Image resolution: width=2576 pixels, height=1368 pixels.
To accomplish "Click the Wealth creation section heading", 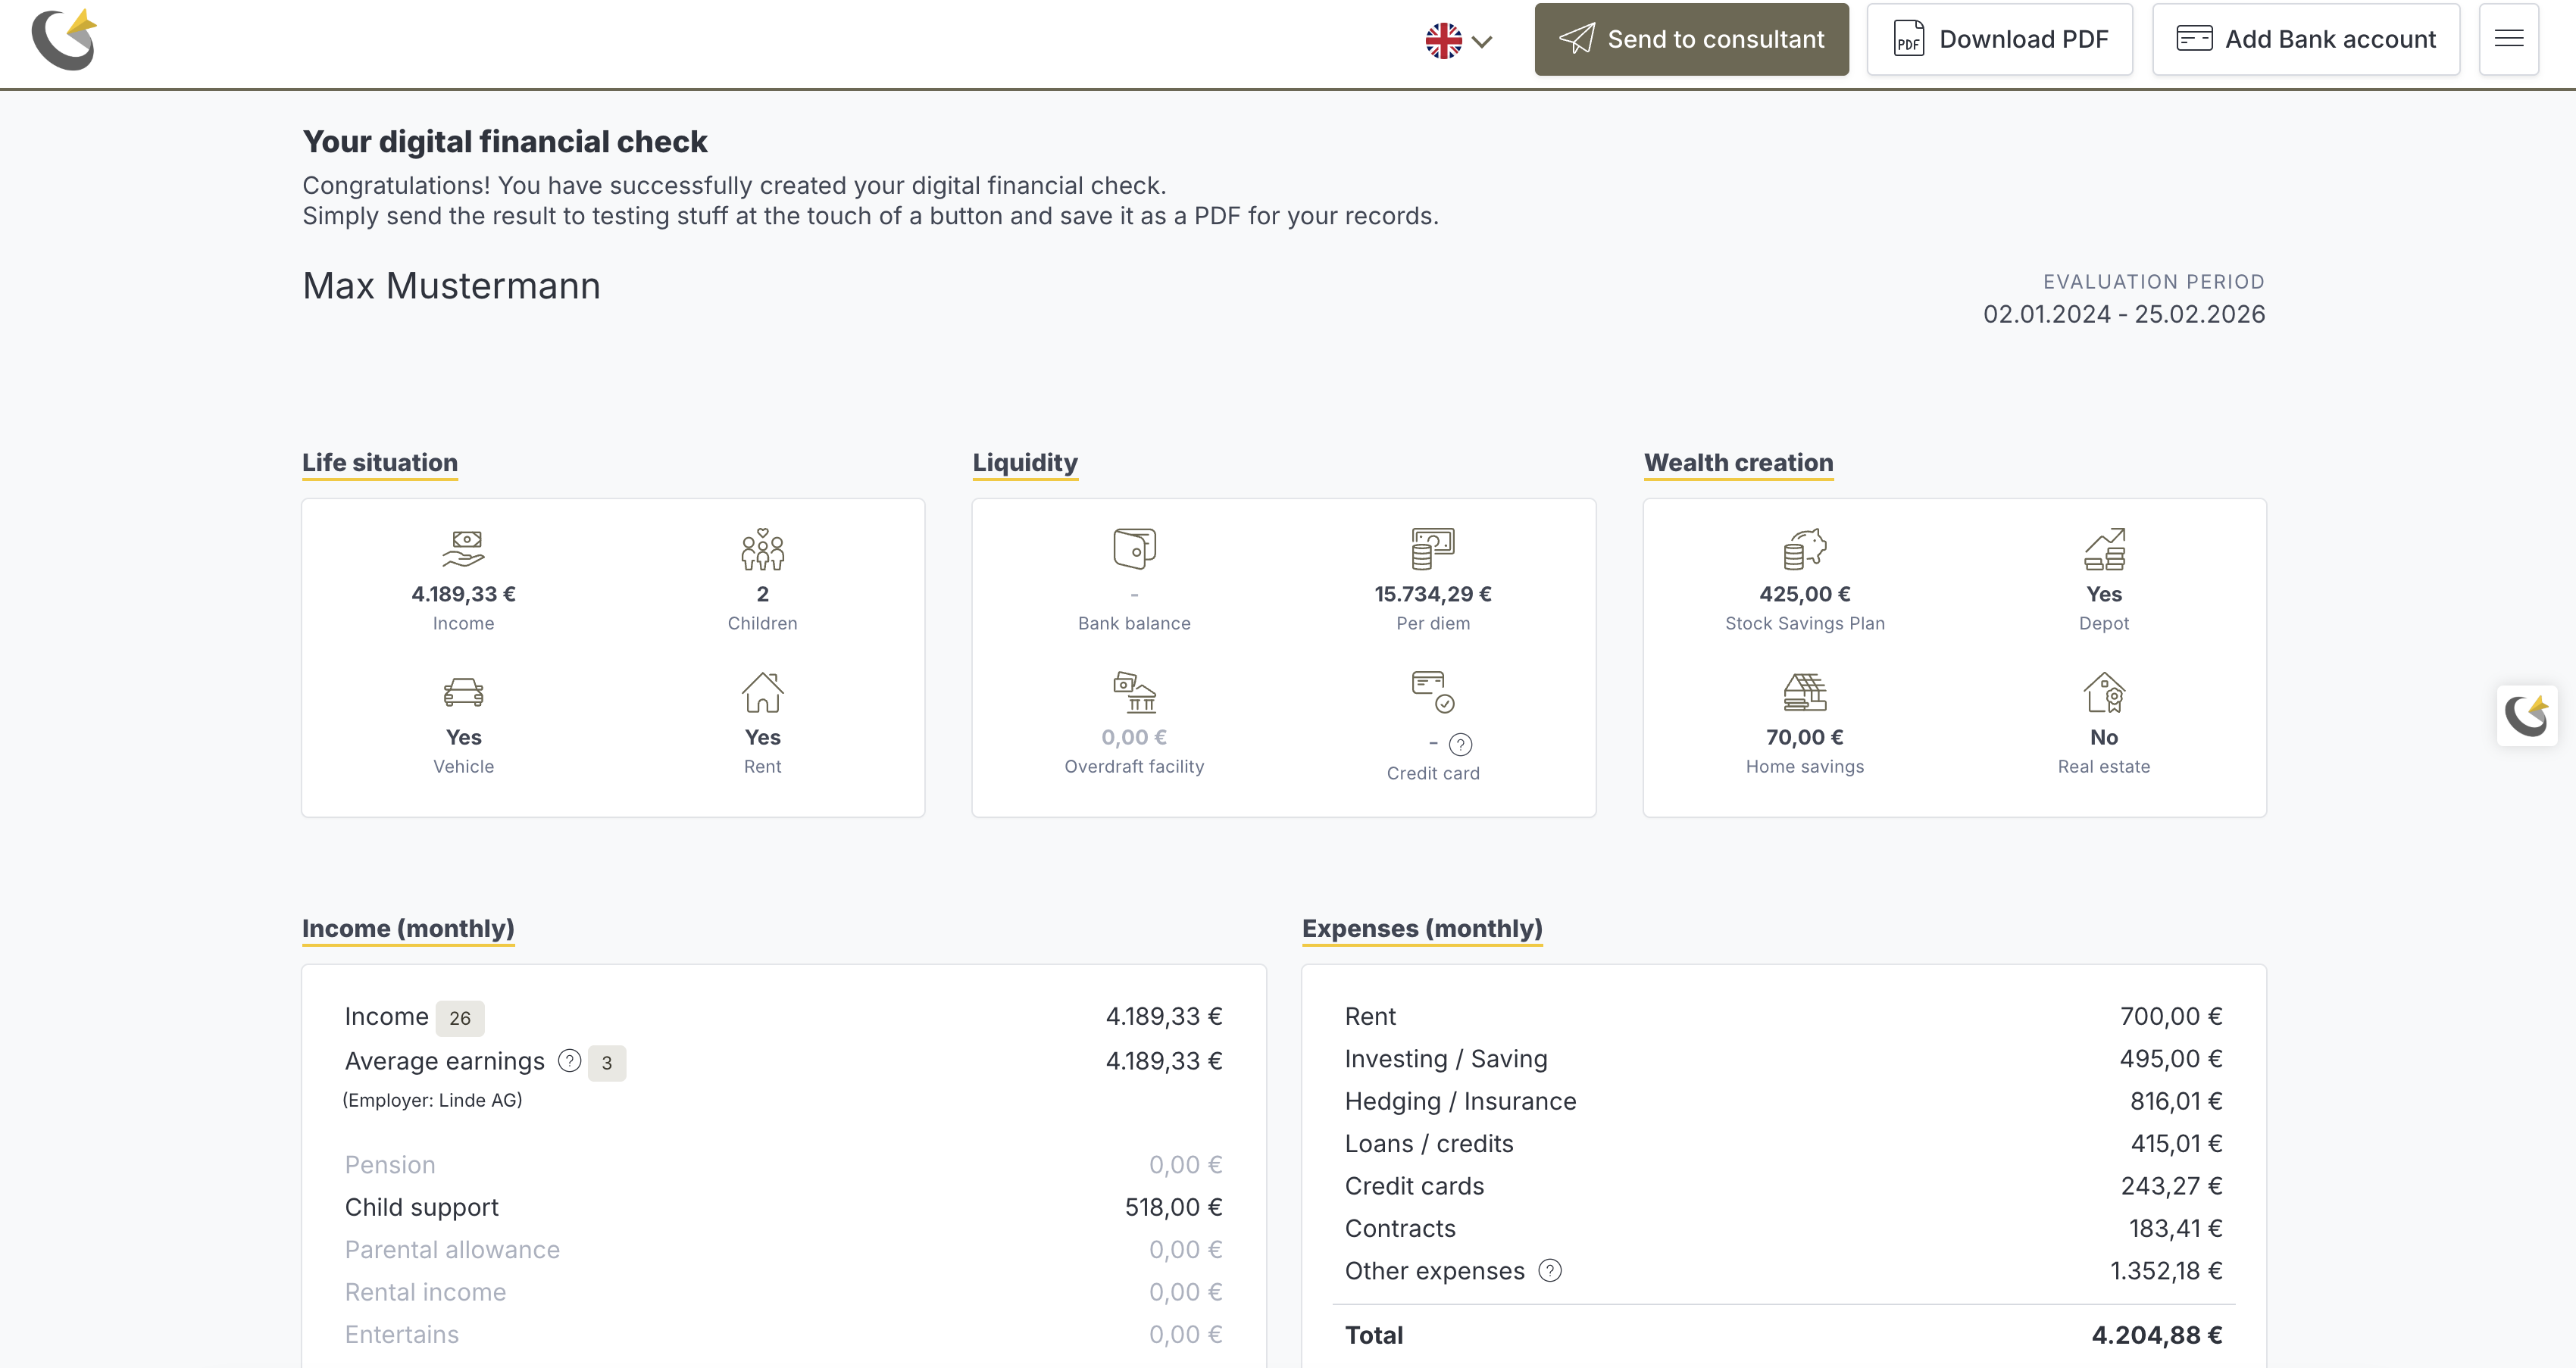I will [1738, 463].
